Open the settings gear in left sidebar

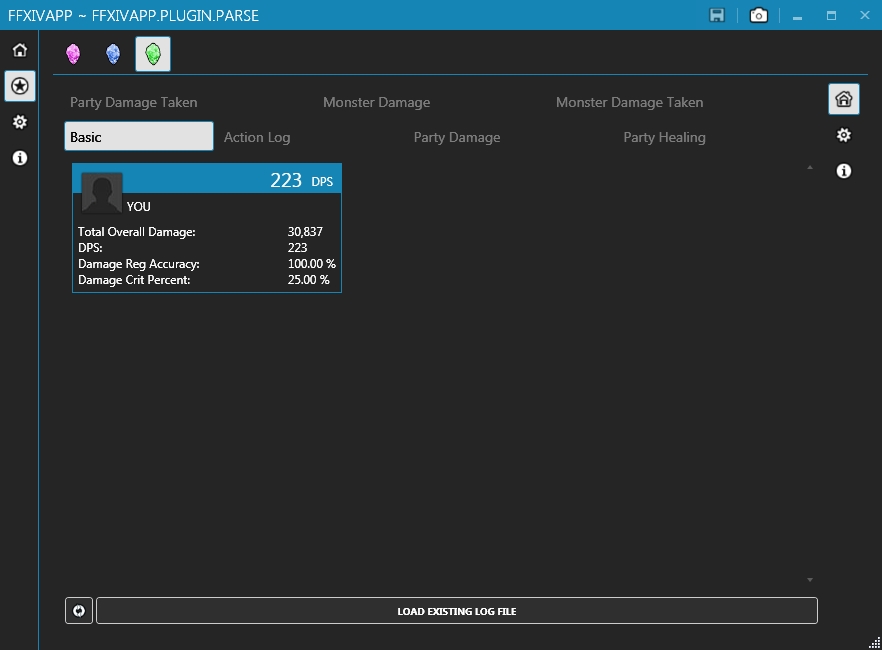pyautogui.click(x=20, y=122)
